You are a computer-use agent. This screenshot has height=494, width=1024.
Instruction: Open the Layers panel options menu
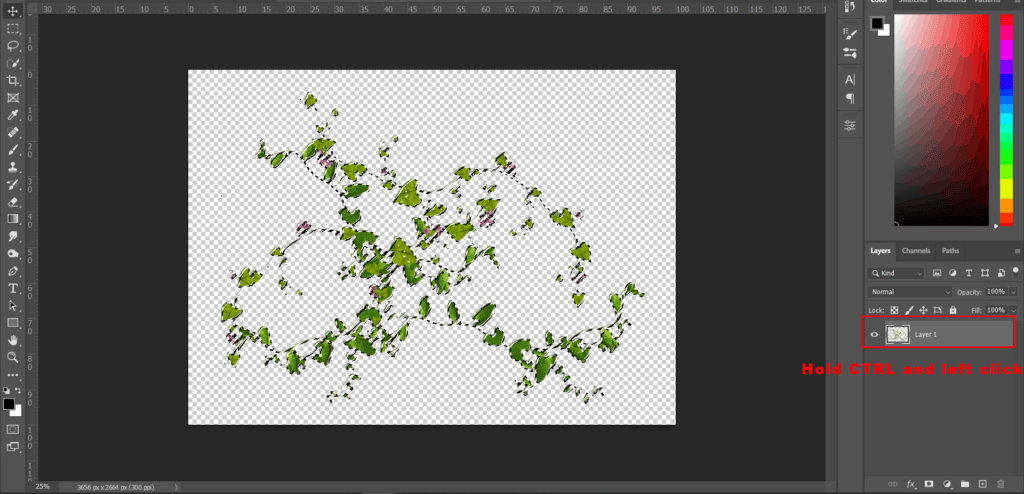pyautogui.click(x=1017, y=251)
